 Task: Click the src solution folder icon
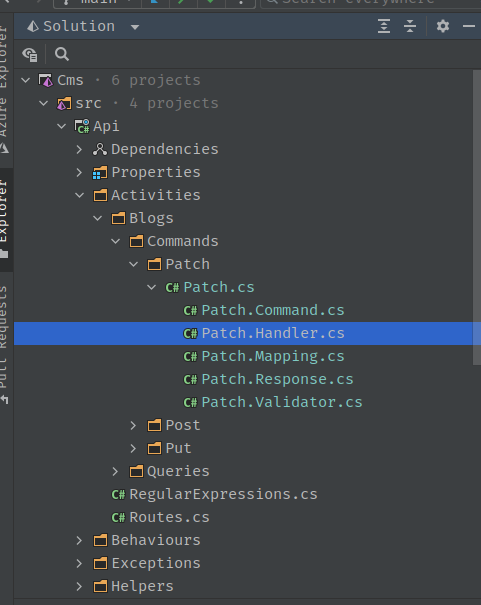[64, 103]
